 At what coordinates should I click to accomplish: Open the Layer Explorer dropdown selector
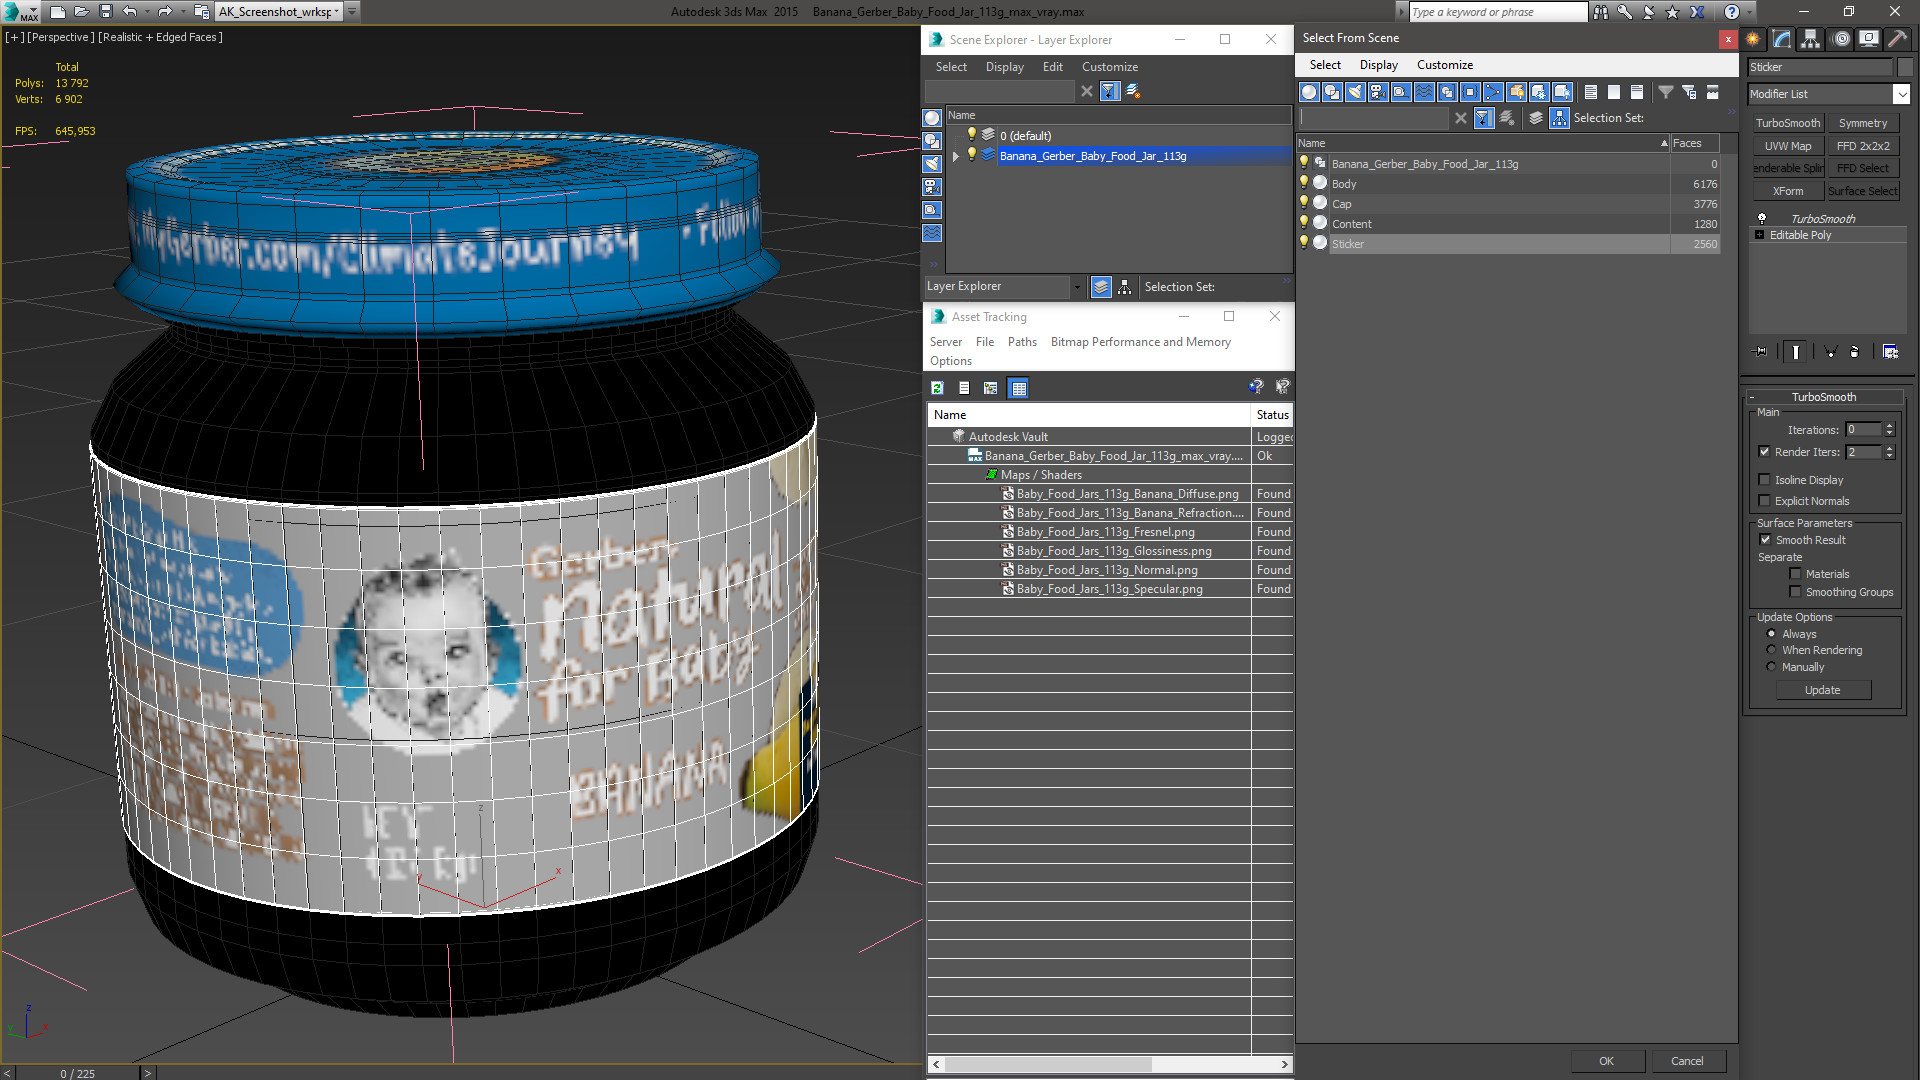[x=1077, y=287]
